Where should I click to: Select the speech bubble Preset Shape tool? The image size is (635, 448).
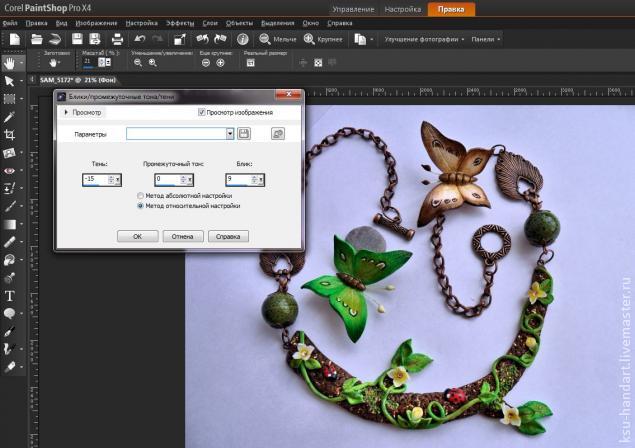[x=9, y=313]
